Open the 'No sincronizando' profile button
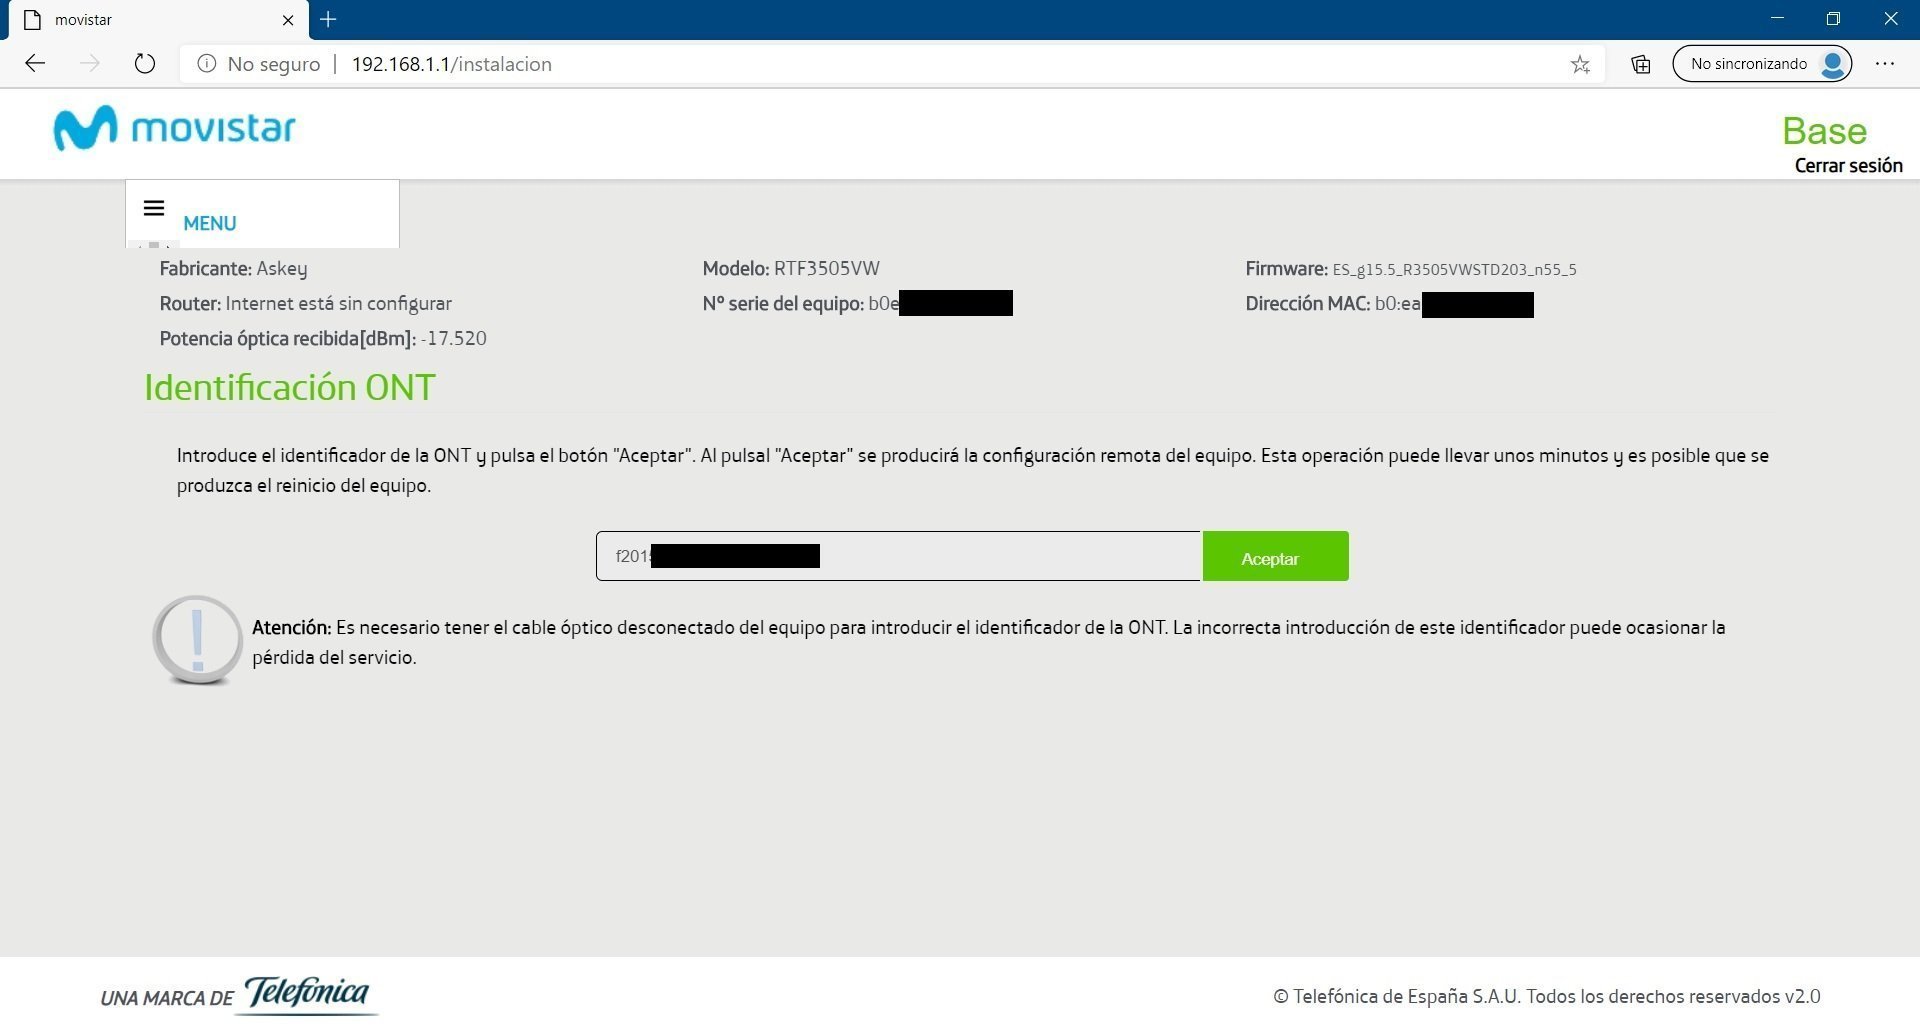This screenshot has width=1920, height=1030. pyautogui.click(x=1762, y=64)
